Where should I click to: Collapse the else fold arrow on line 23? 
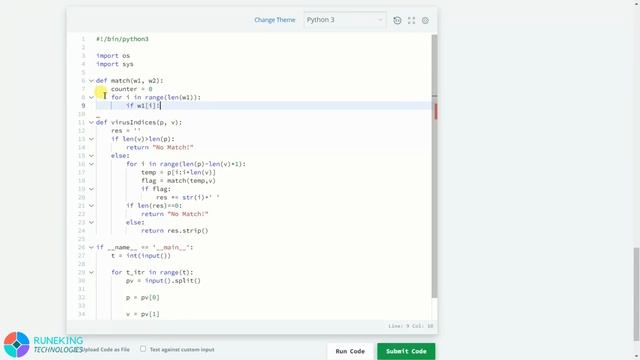91,222
